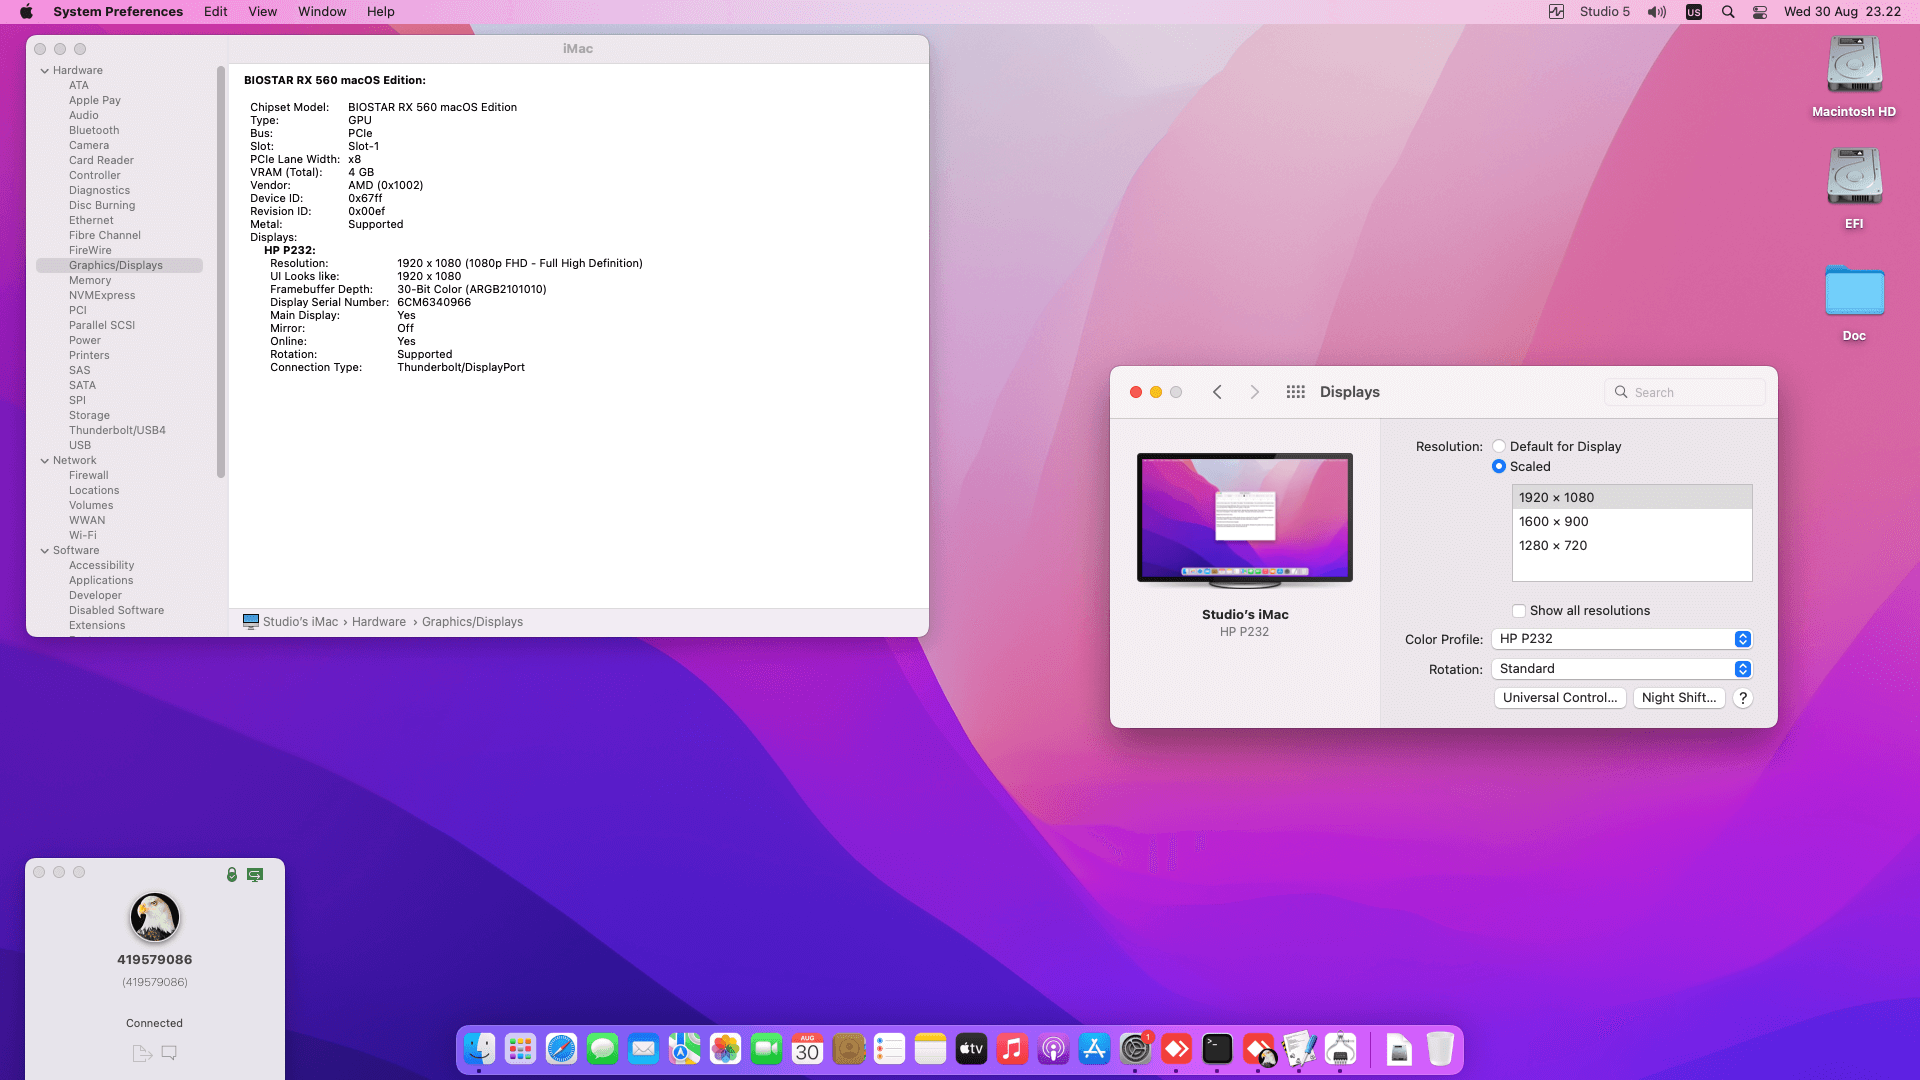The image size is (1920, 1080).
Task: Open Messages from the Dock
Action: point(602,1049)
